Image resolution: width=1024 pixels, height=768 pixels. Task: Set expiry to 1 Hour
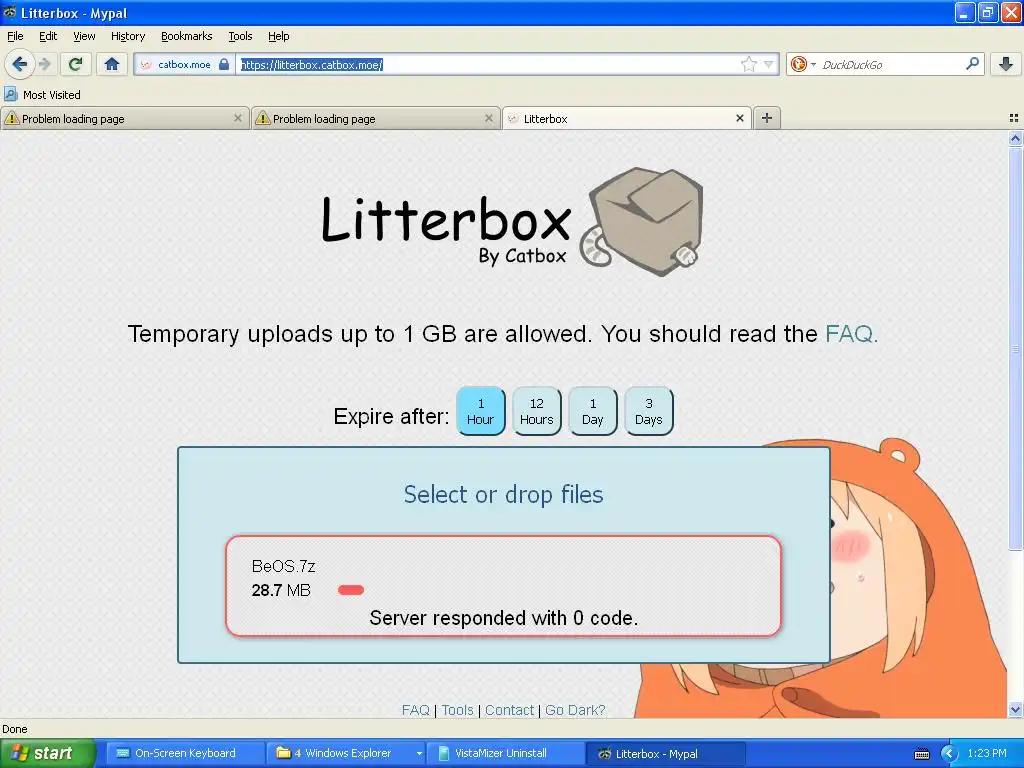[x=481, y=411]
